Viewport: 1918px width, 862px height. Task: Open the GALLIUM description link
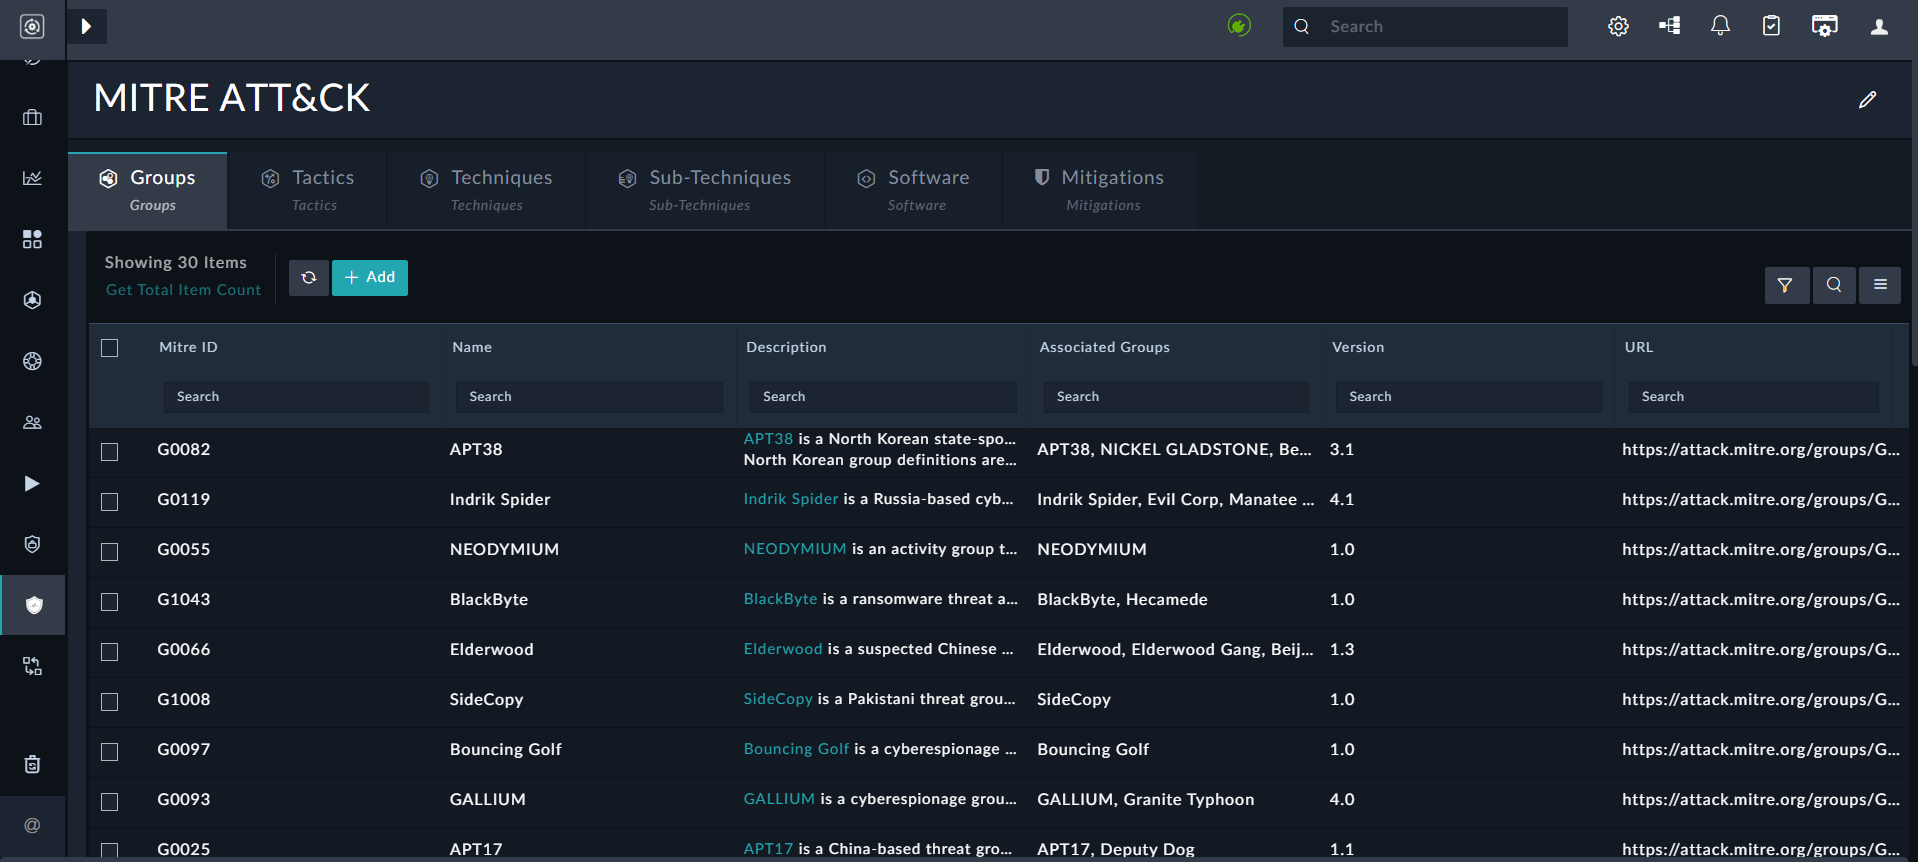point(779,799)
